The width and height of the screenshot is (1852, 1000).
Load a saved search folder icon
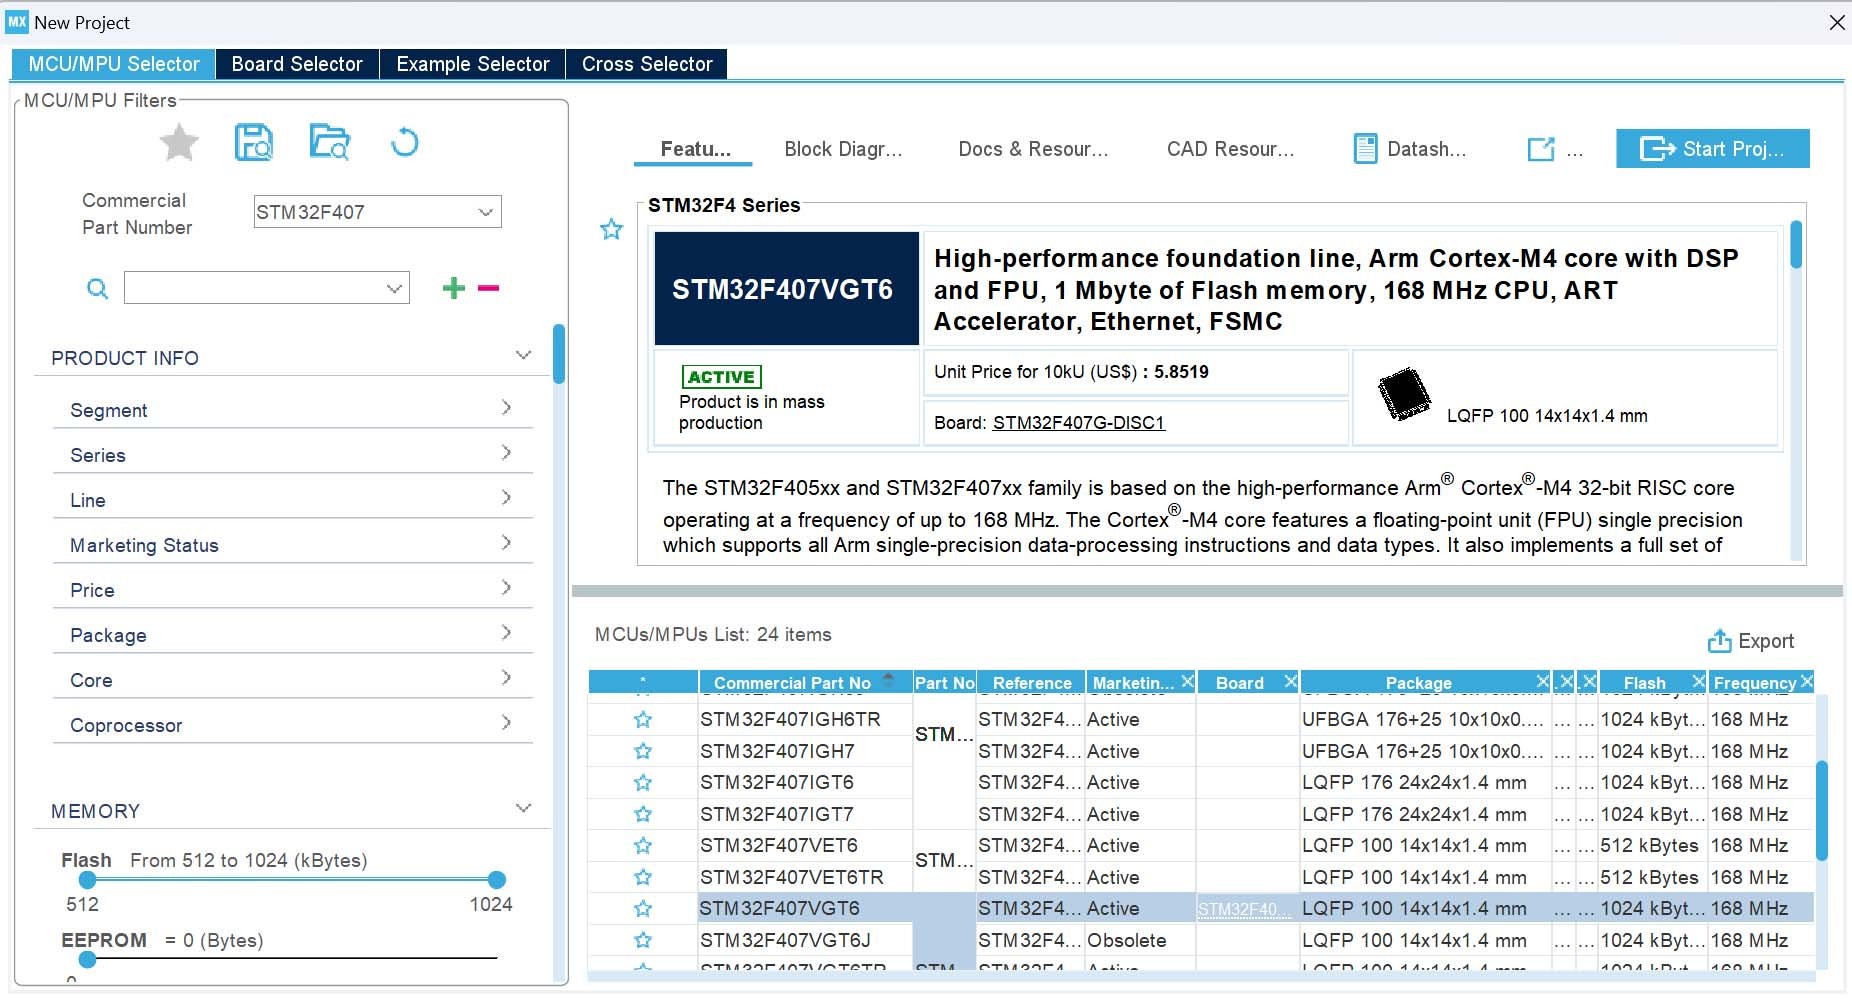coord(329,143)
